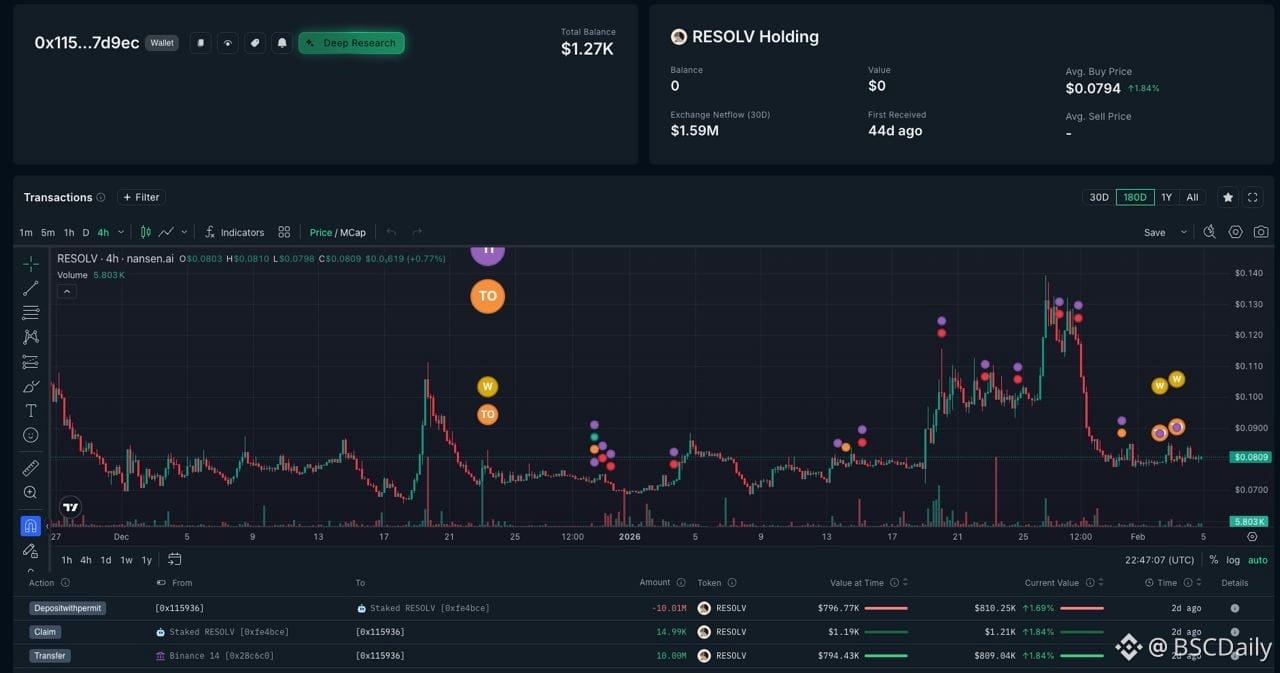Screen dimensions: 1280x673
Task: Open the Save layout dropdown arrow
Action: tap(1184, 232)
